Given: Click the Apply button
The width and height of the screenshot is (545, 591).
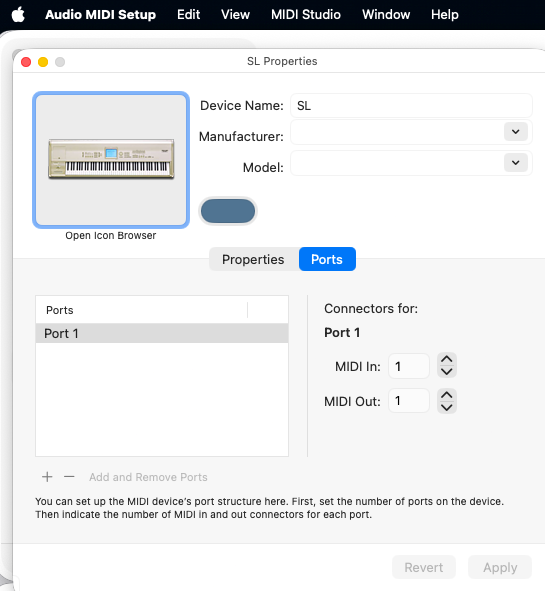Looking at the screenshot, I should pyautogui.click(x=500, y=567).
